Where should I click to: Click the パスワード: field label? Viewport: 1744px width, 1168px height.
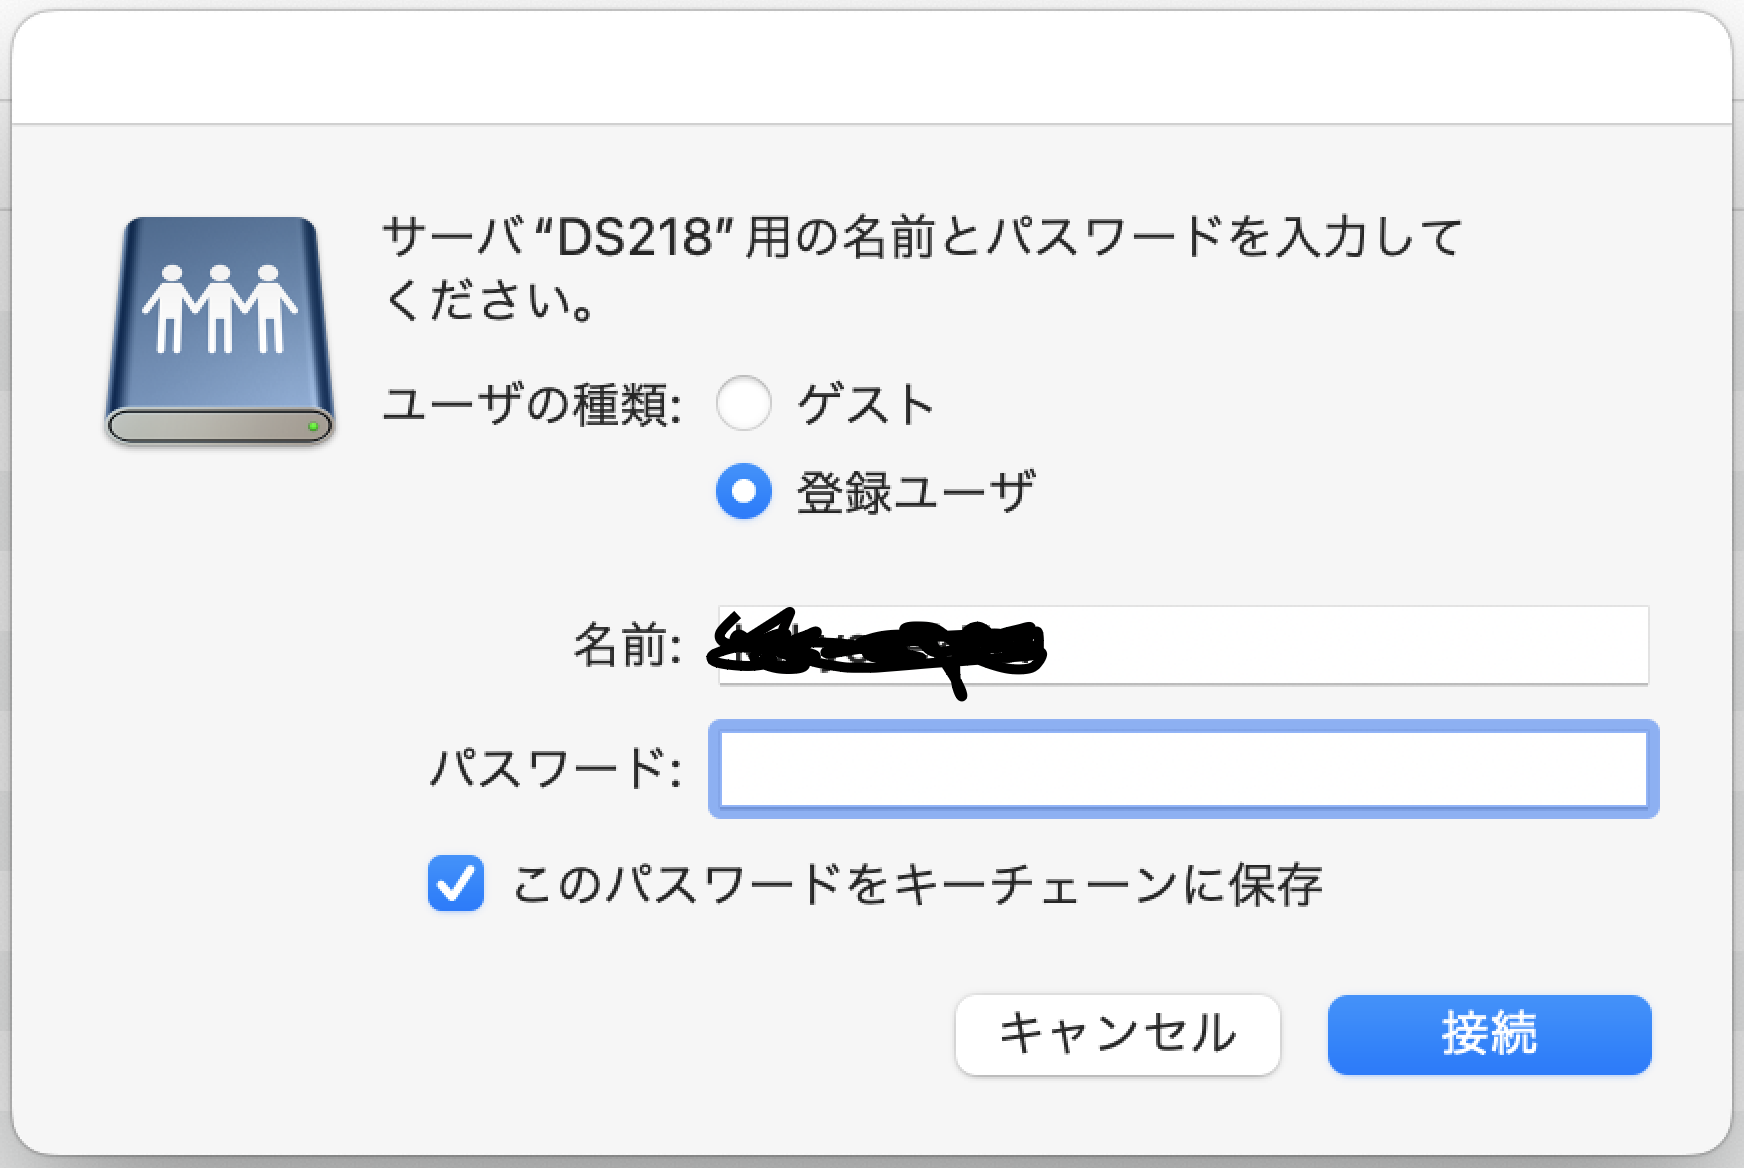[x=556, y=769]
